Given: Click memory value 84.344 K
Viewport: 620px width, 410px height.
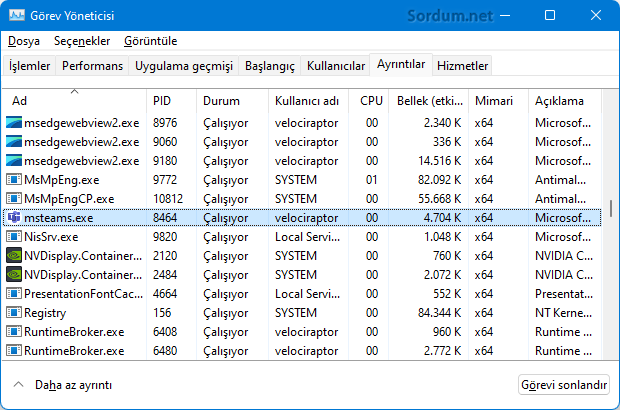Looking at the screenshot, I should [440, 313].
